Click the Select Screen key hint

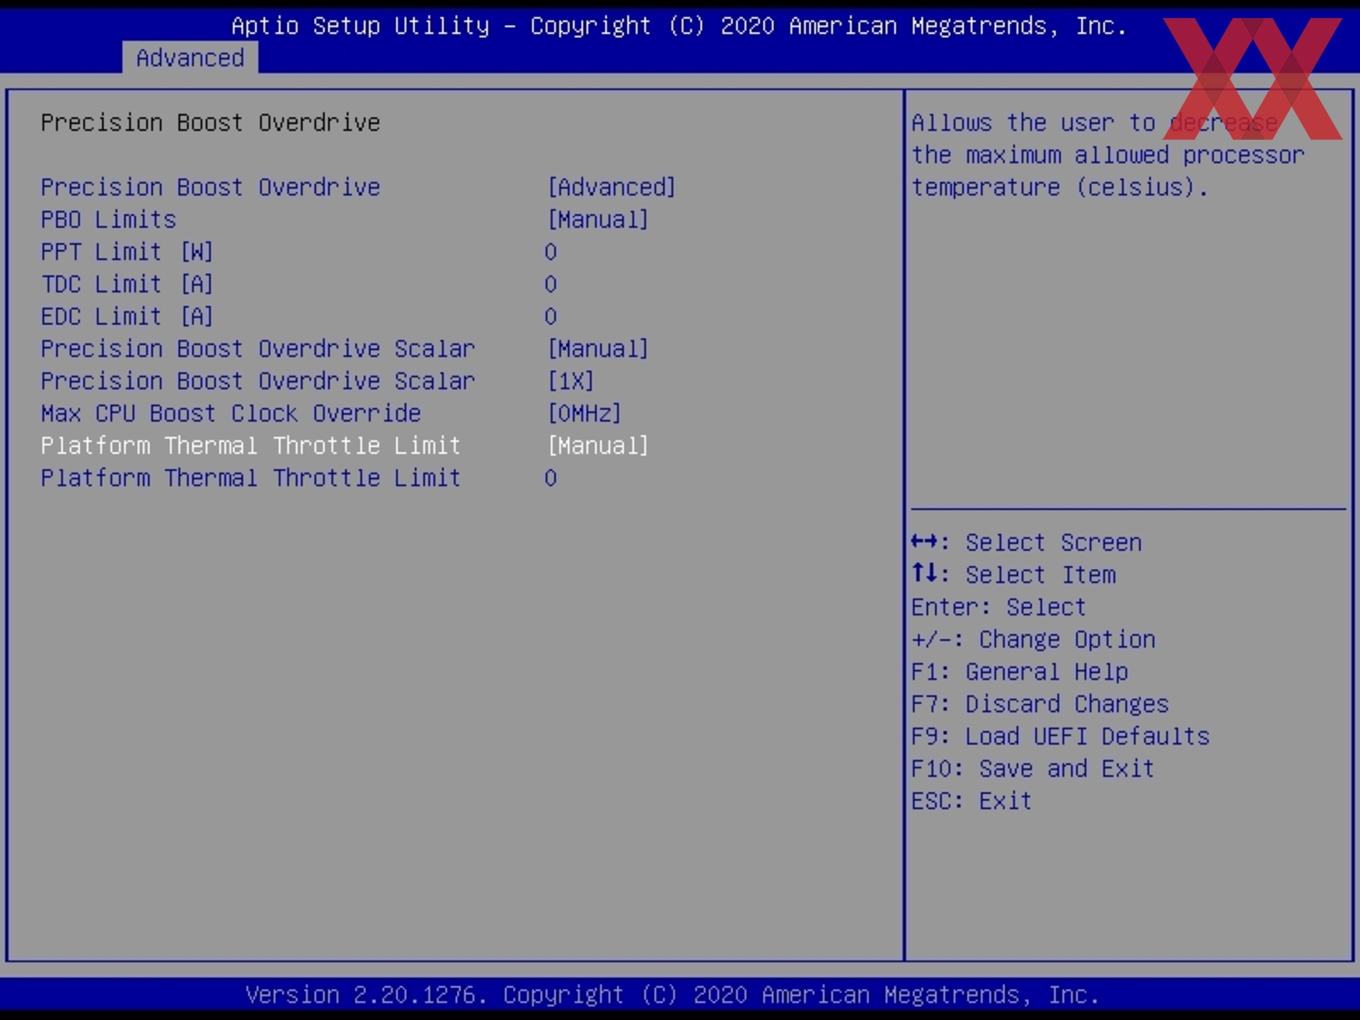[1026, 542]
